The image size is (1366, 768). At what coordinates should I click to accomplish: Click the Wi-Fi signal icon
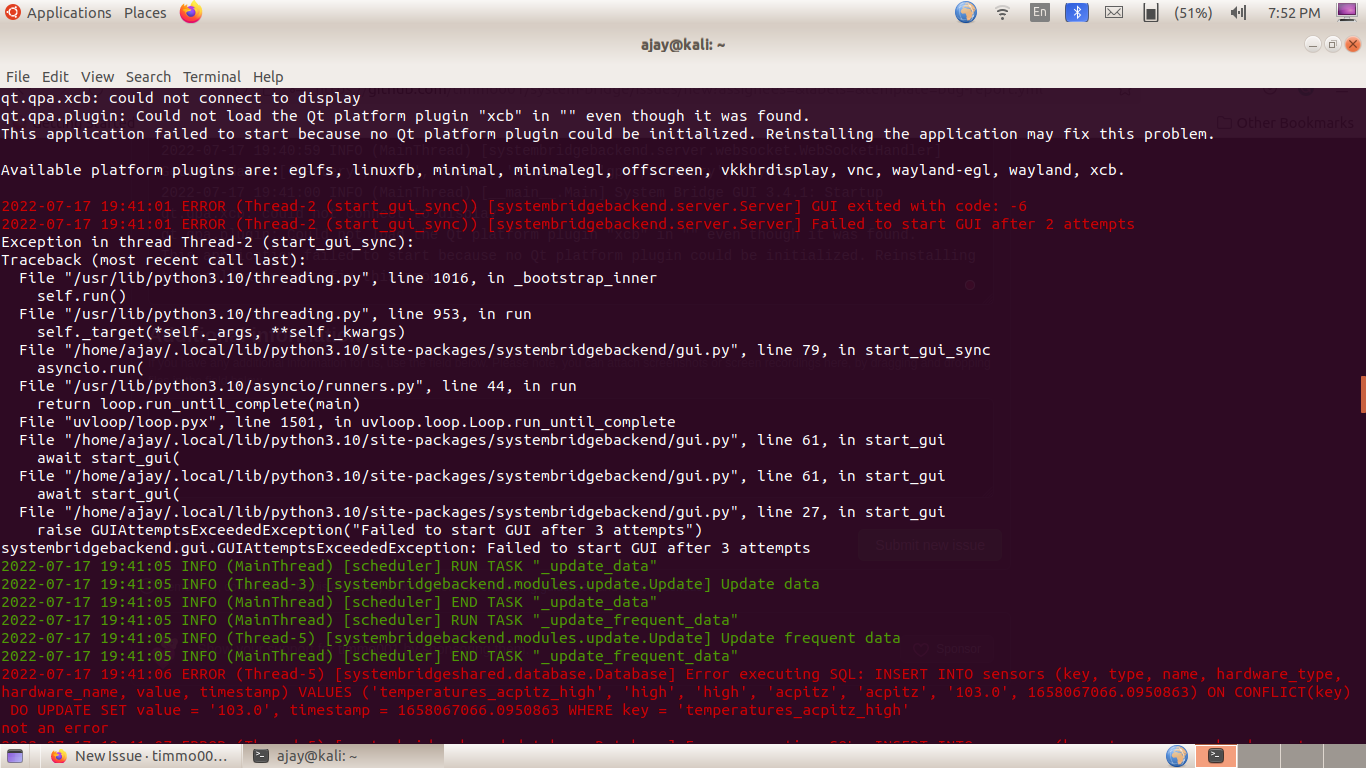1001,13
